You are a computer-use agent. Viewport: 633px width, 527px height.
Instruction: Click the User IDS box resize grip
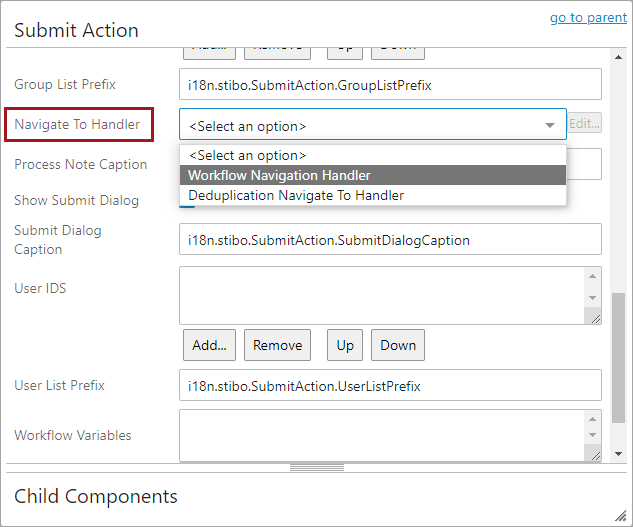tap(595, 317)
